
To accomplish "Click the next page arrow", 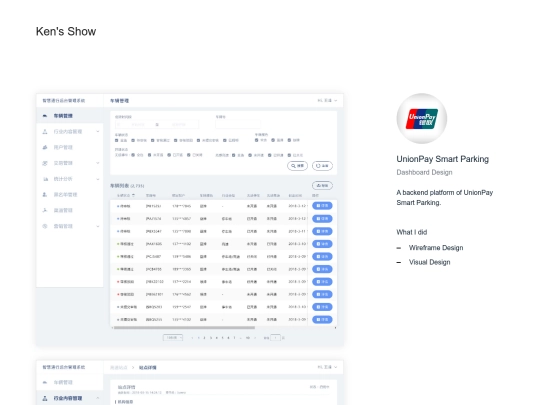I will [x=255, y=338].
